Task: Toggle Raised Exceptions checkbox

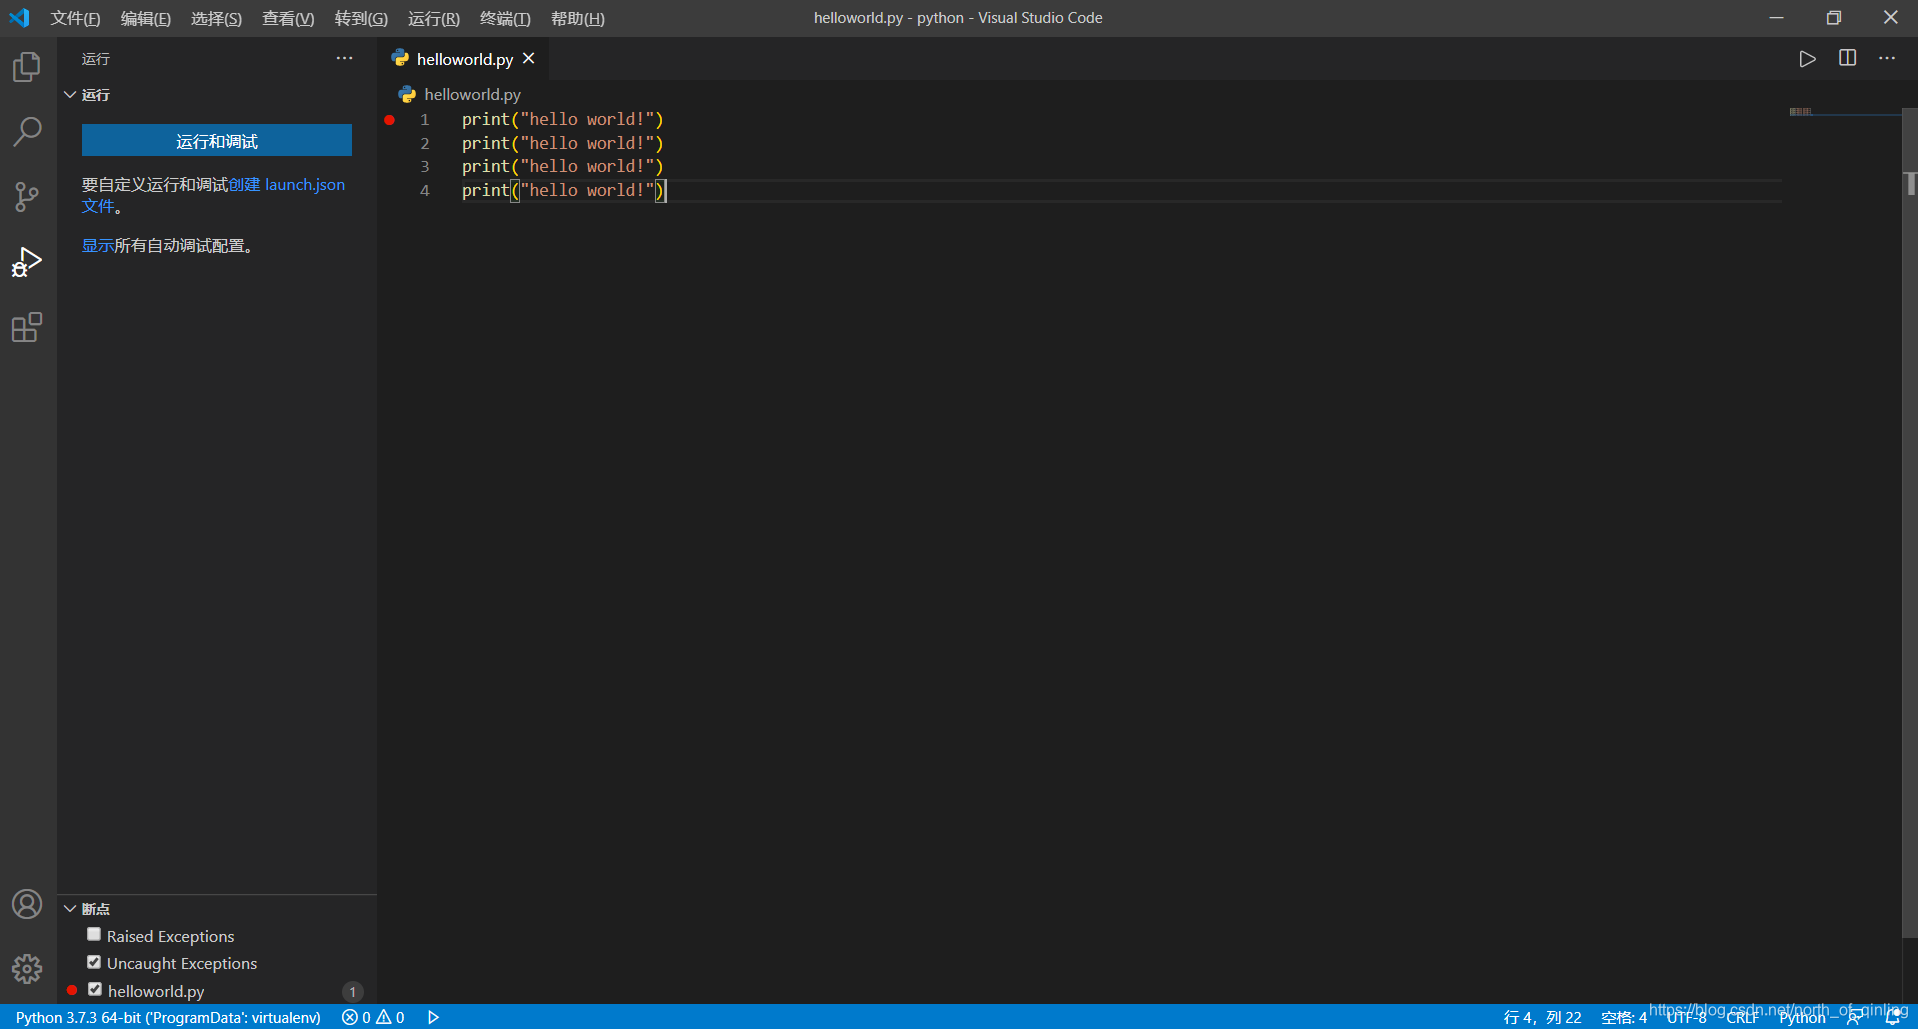Action: 94,934
